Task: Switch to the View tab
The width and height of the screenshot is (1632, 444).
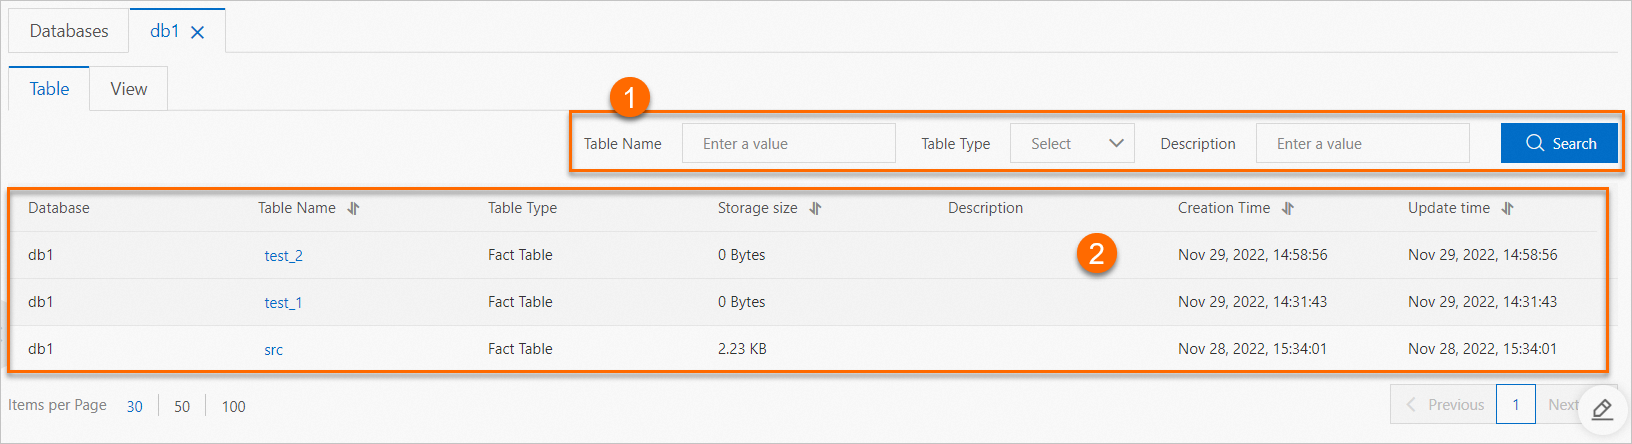Action: coord(129,89)
